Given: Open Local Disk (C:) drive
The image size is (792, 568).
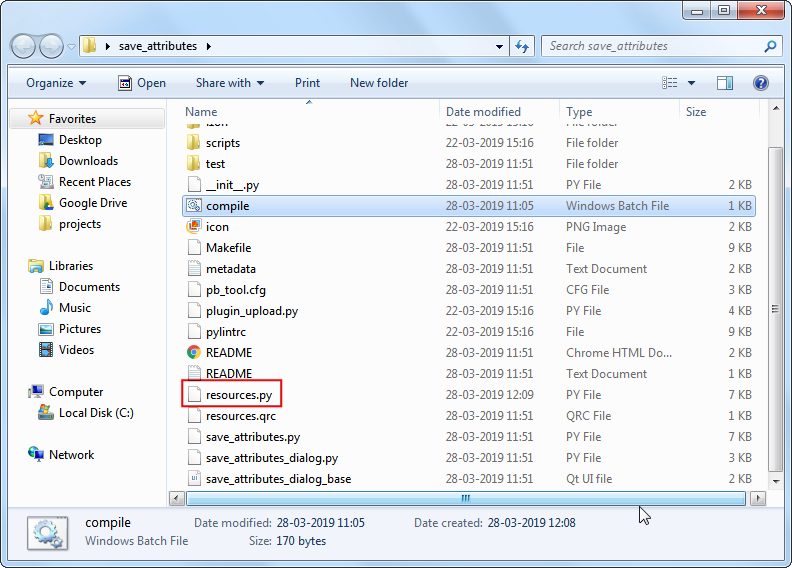Looking at the screenshot, I should (96, 413).
